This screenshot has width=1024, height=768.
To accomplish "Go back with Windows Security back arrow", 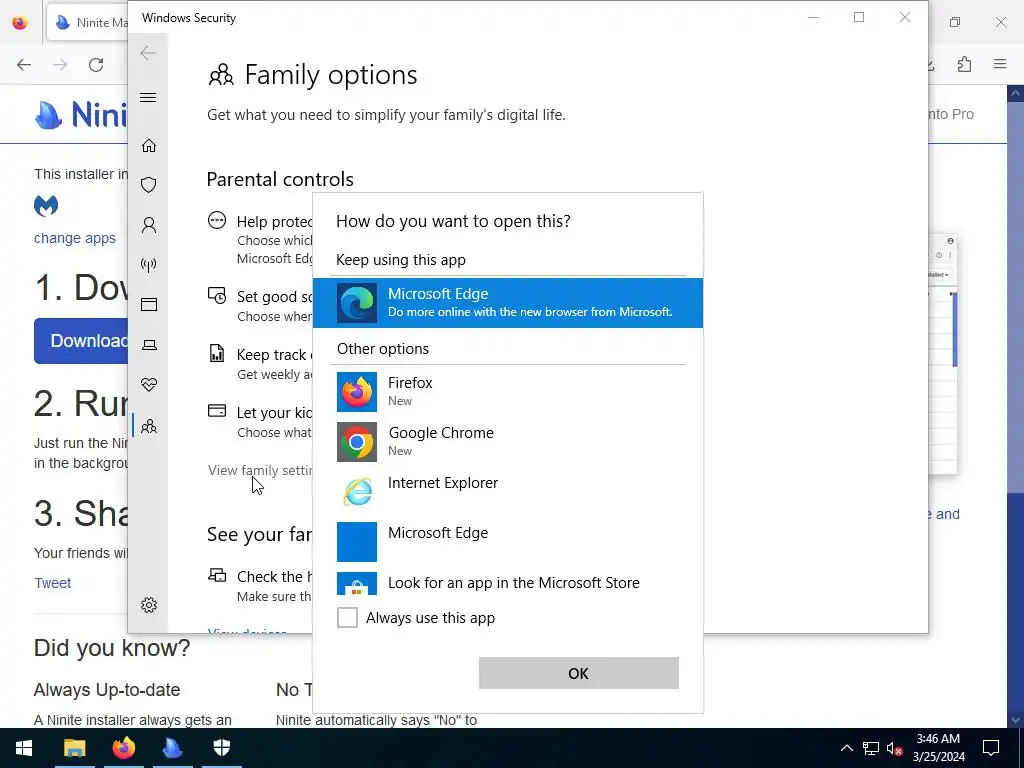I will [x=148, y=53].
